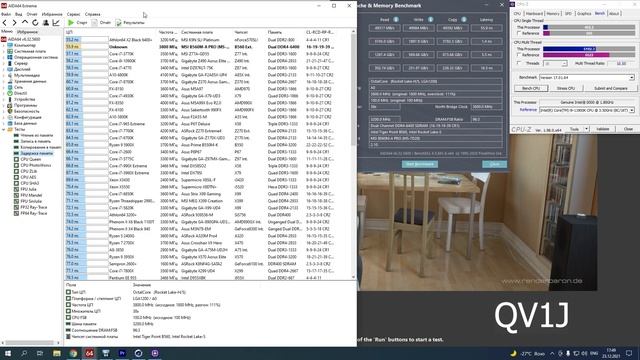This screenshot has width=640, height=360.
Task: Click Validate button in CPU-Z
Action: pyautogui.click(x=603, y=129)
